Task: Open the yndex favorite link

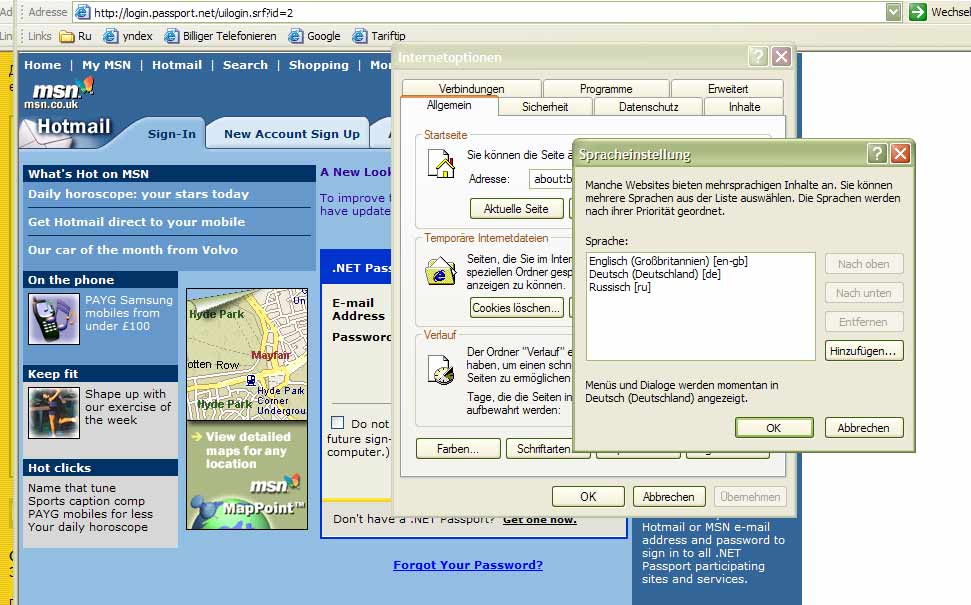Action: pos(128,36)
